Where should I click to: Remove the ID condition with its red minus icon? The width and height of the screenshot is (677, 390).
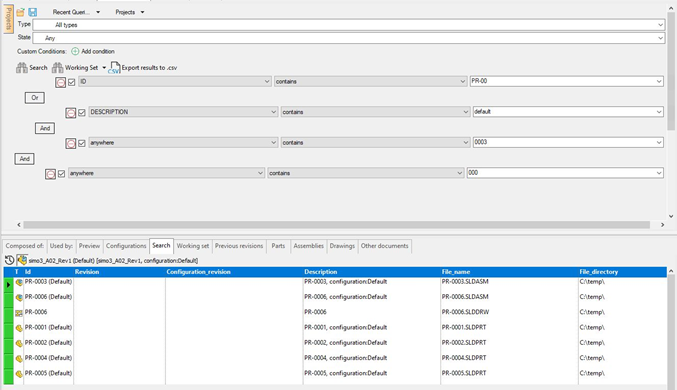[60, 82]
